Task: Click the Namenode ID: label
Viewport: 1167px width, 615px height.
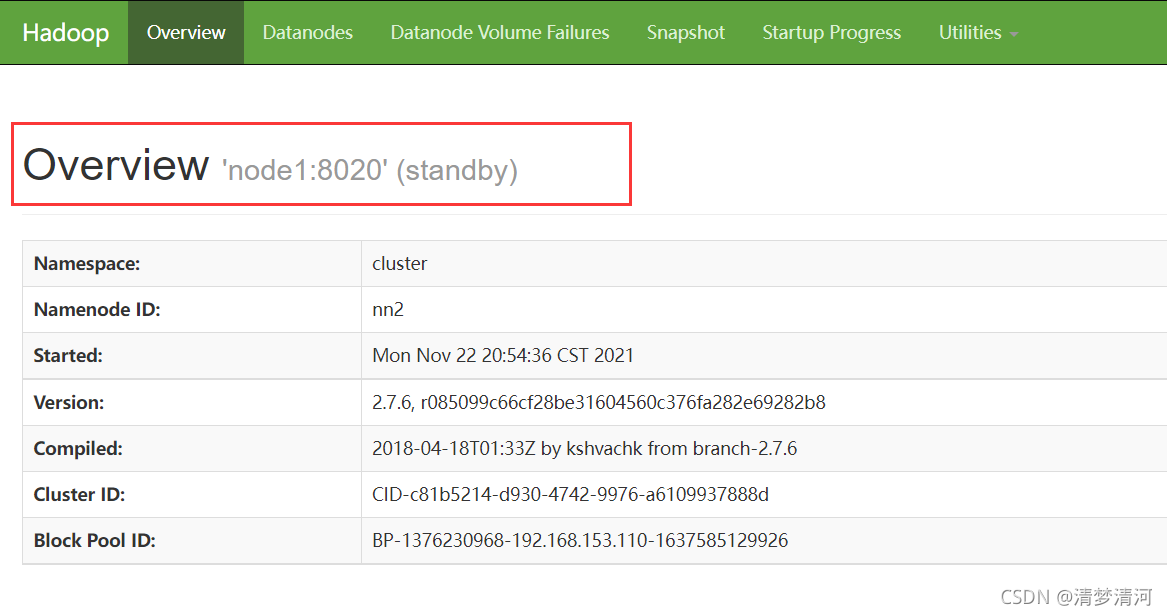Action: pyautogui.click(x=97, y=310)
